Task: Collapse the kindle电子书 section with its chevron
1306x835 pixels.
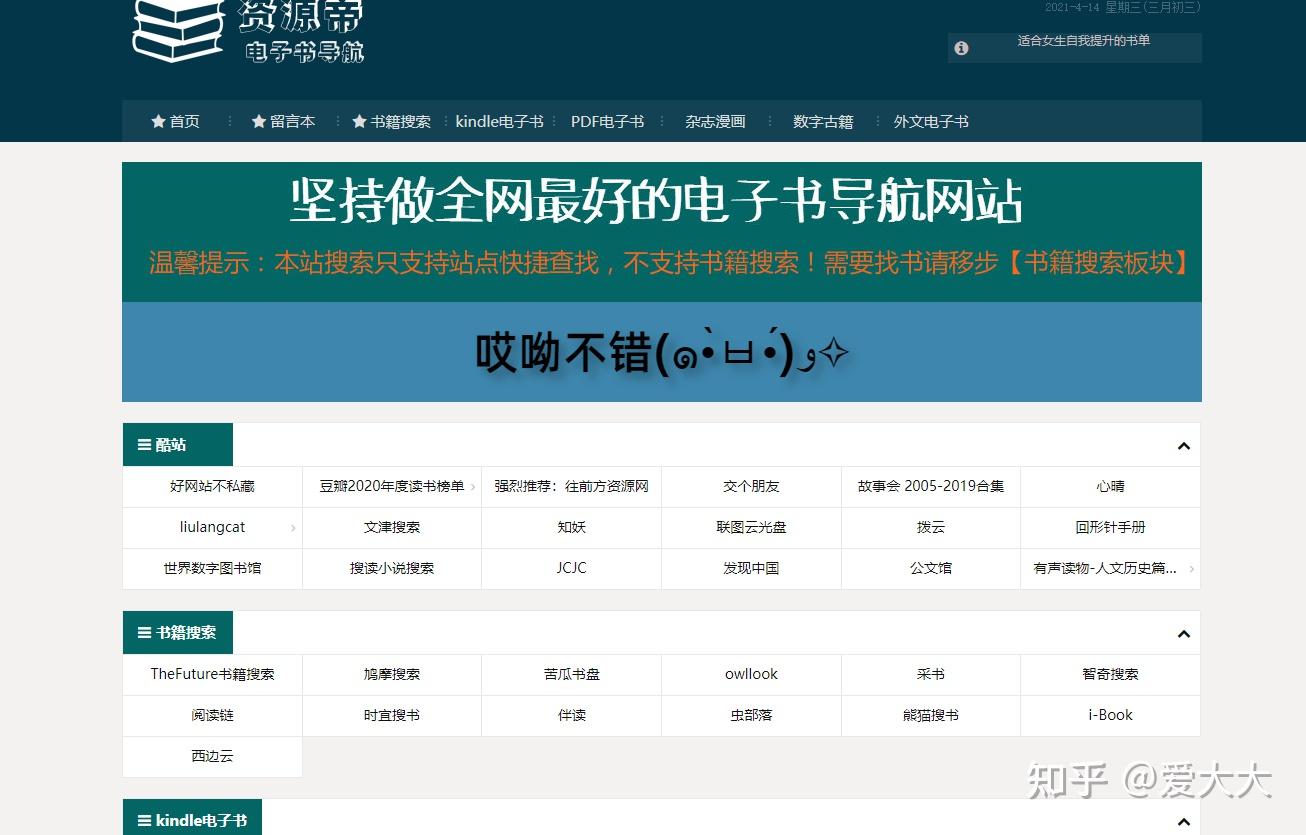Action: point(1184,822)
